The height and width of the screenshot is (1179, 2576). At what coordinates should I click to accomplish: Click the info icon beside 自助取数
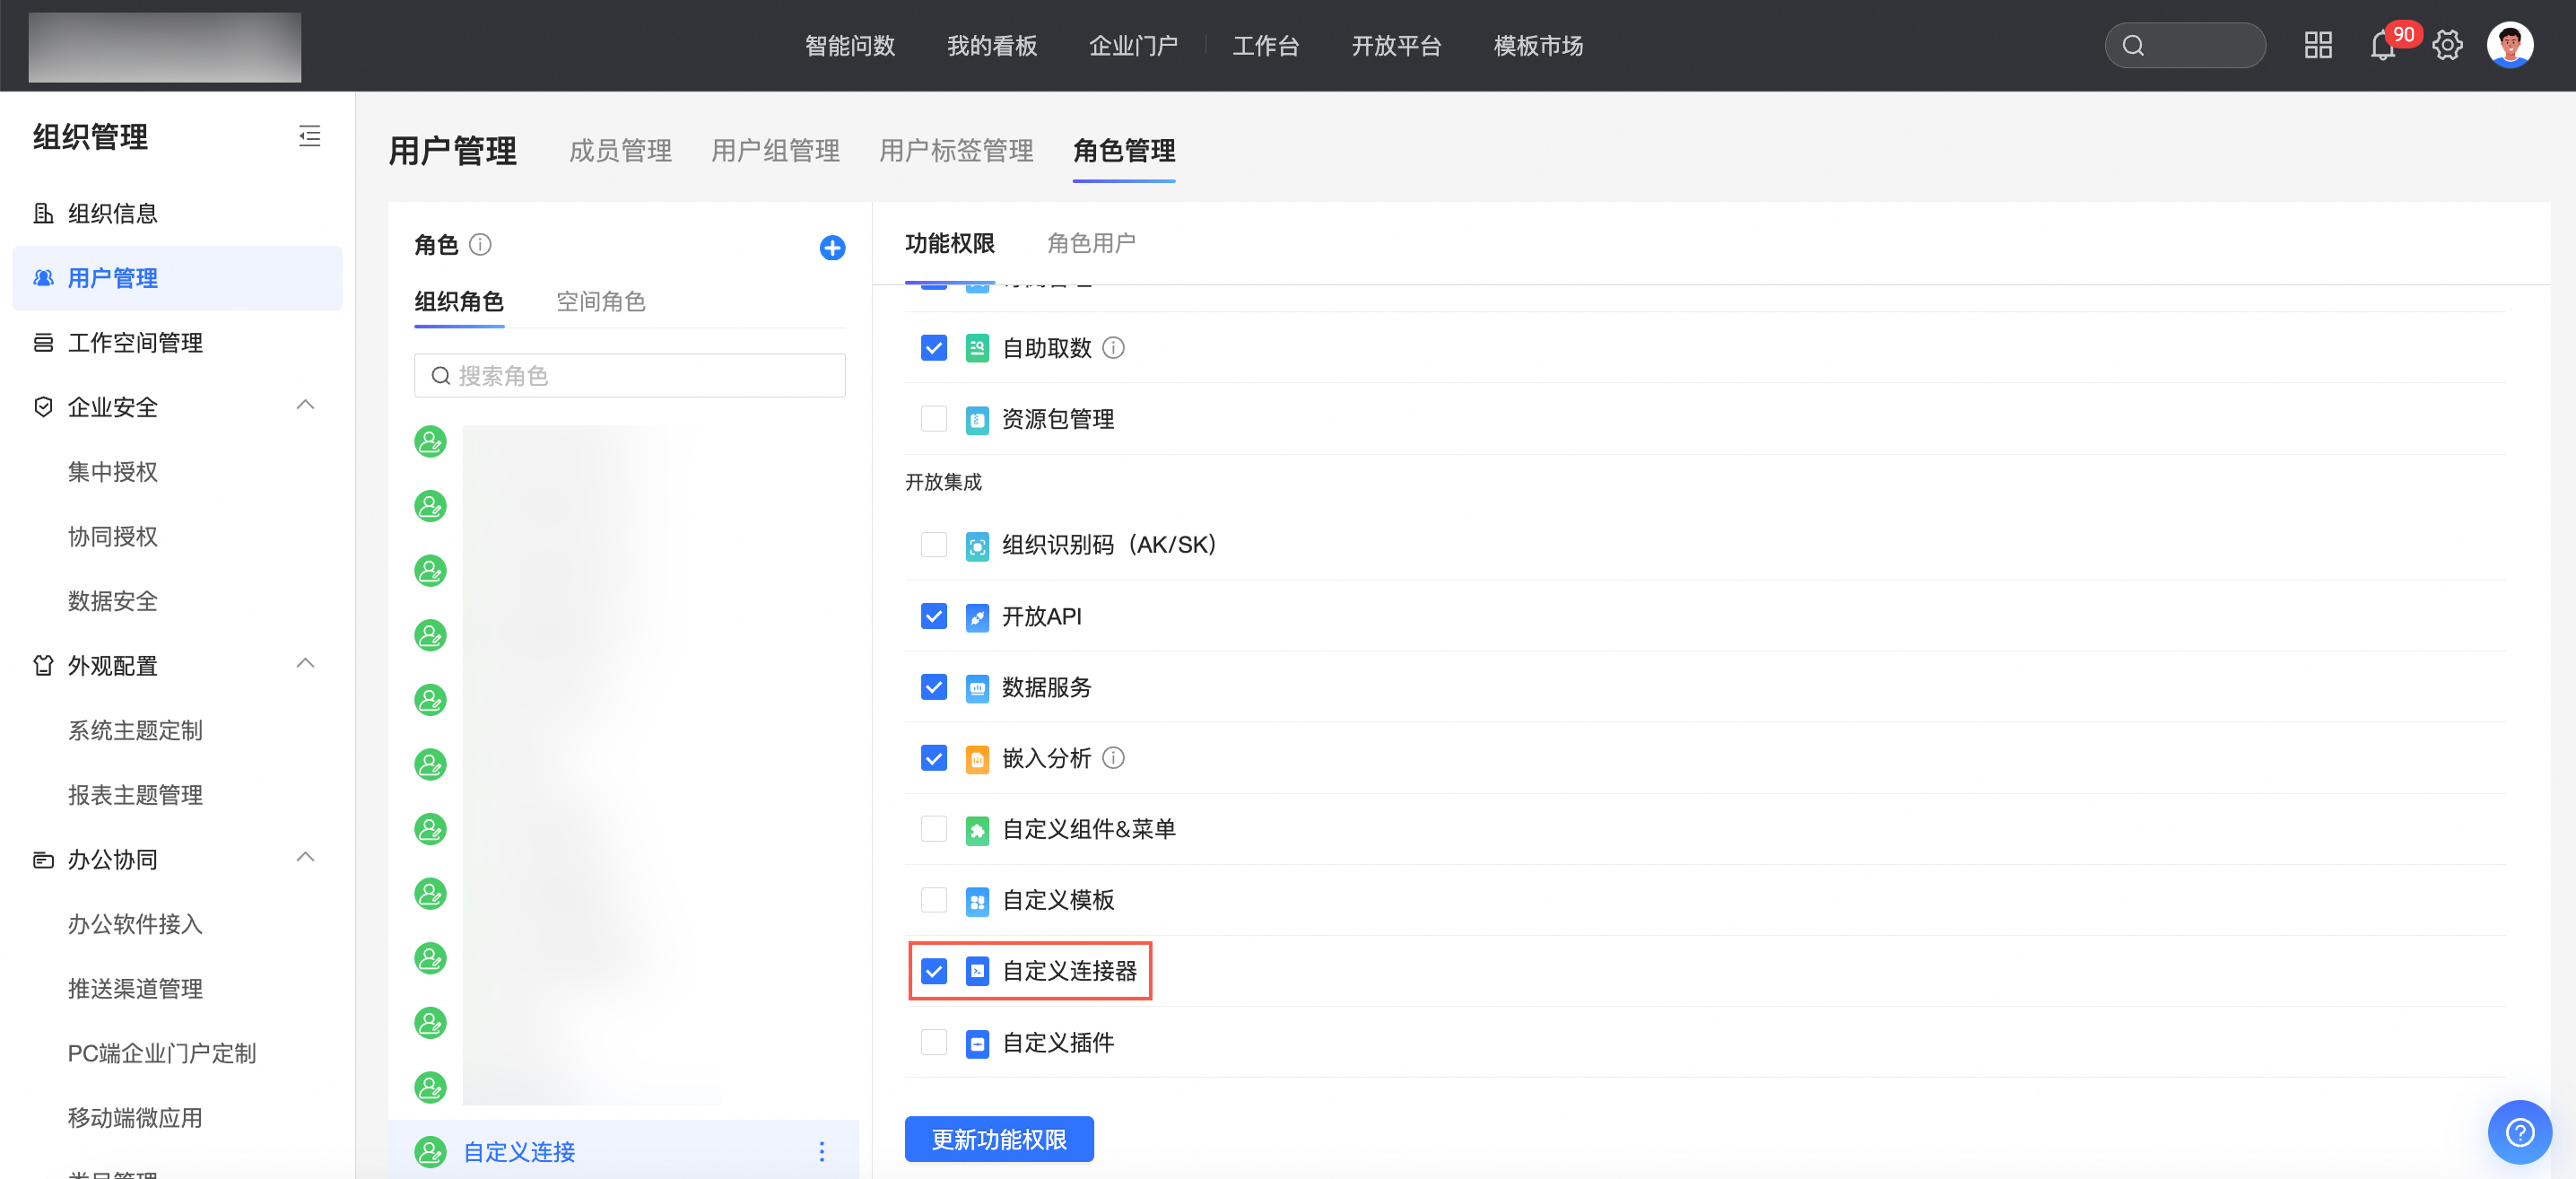1113,348
